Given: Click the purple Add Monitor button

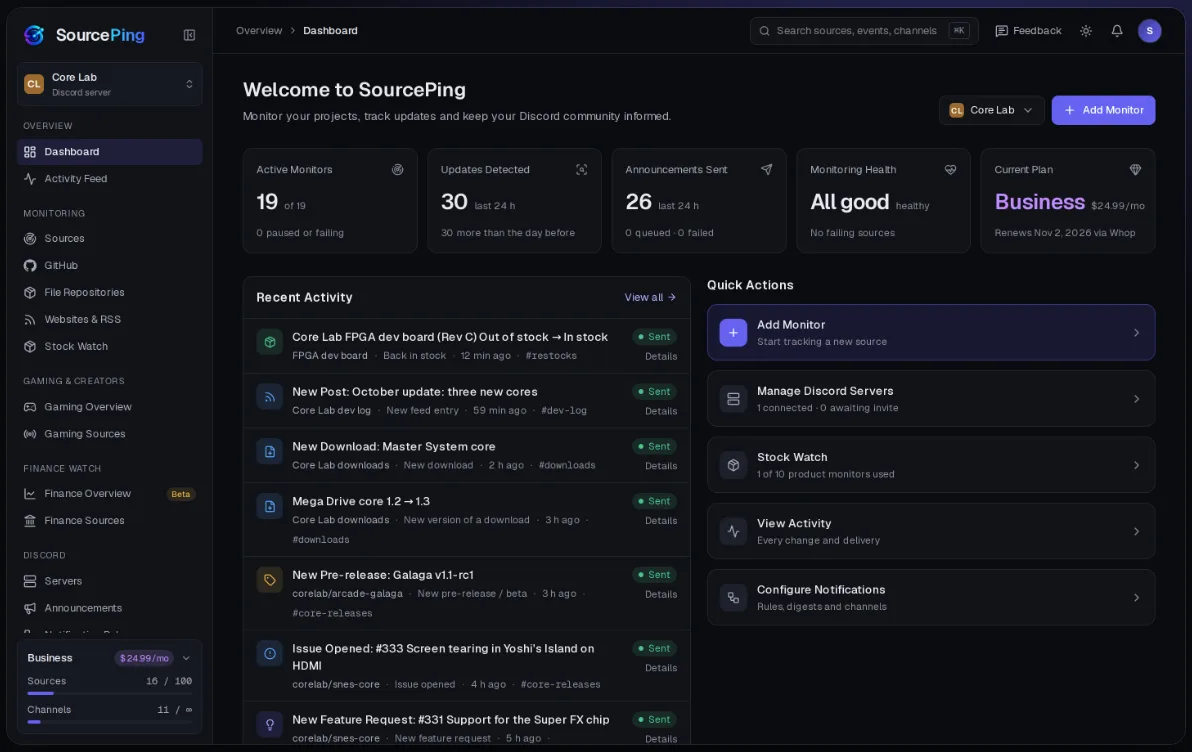Looking at the screenshot, I should coord(1103,110).
